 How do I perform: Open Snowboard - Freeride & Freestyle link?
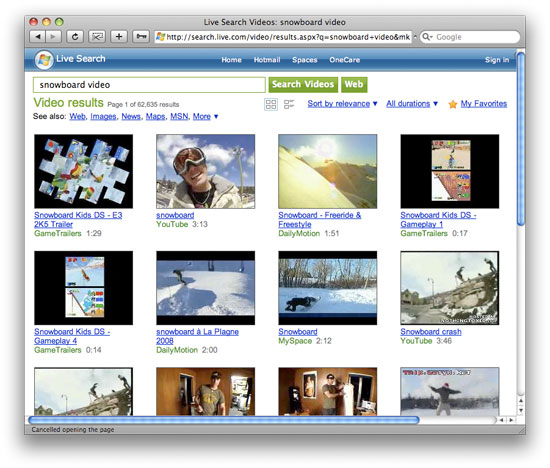[320, 220]
